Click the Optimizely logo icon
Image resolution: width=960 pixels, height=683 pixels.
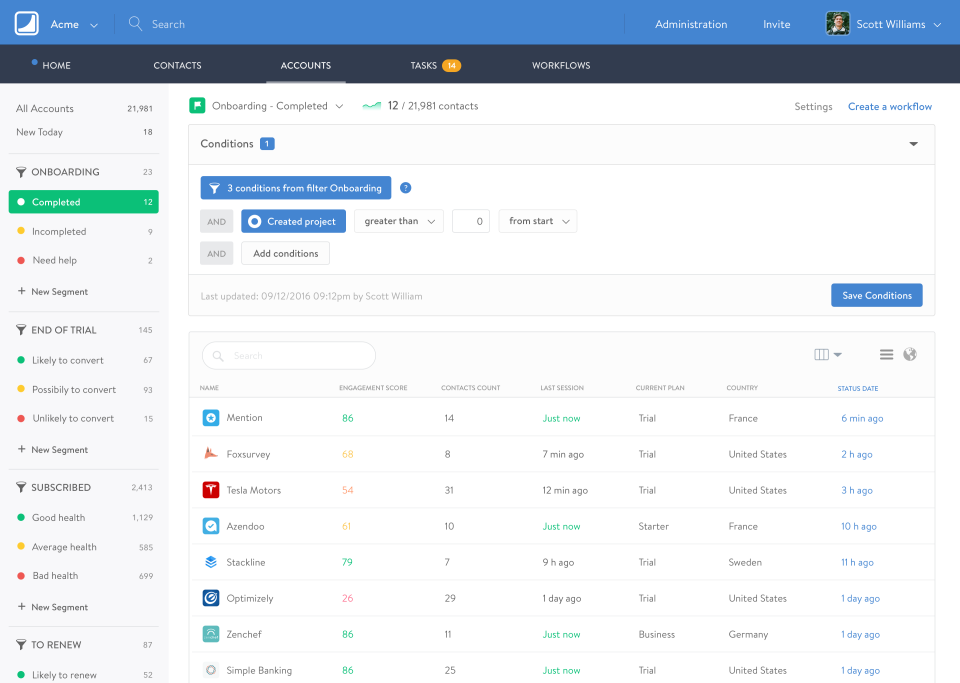coord(211,598)
